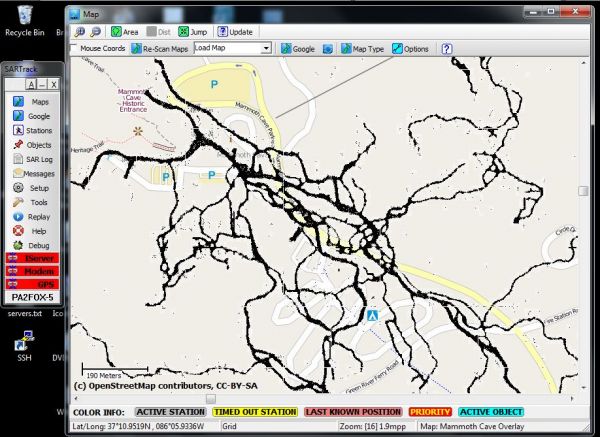Click the zoom in magnifier icon
The height and width of the screenshot is (437, 600).
(x=80, y=32)
